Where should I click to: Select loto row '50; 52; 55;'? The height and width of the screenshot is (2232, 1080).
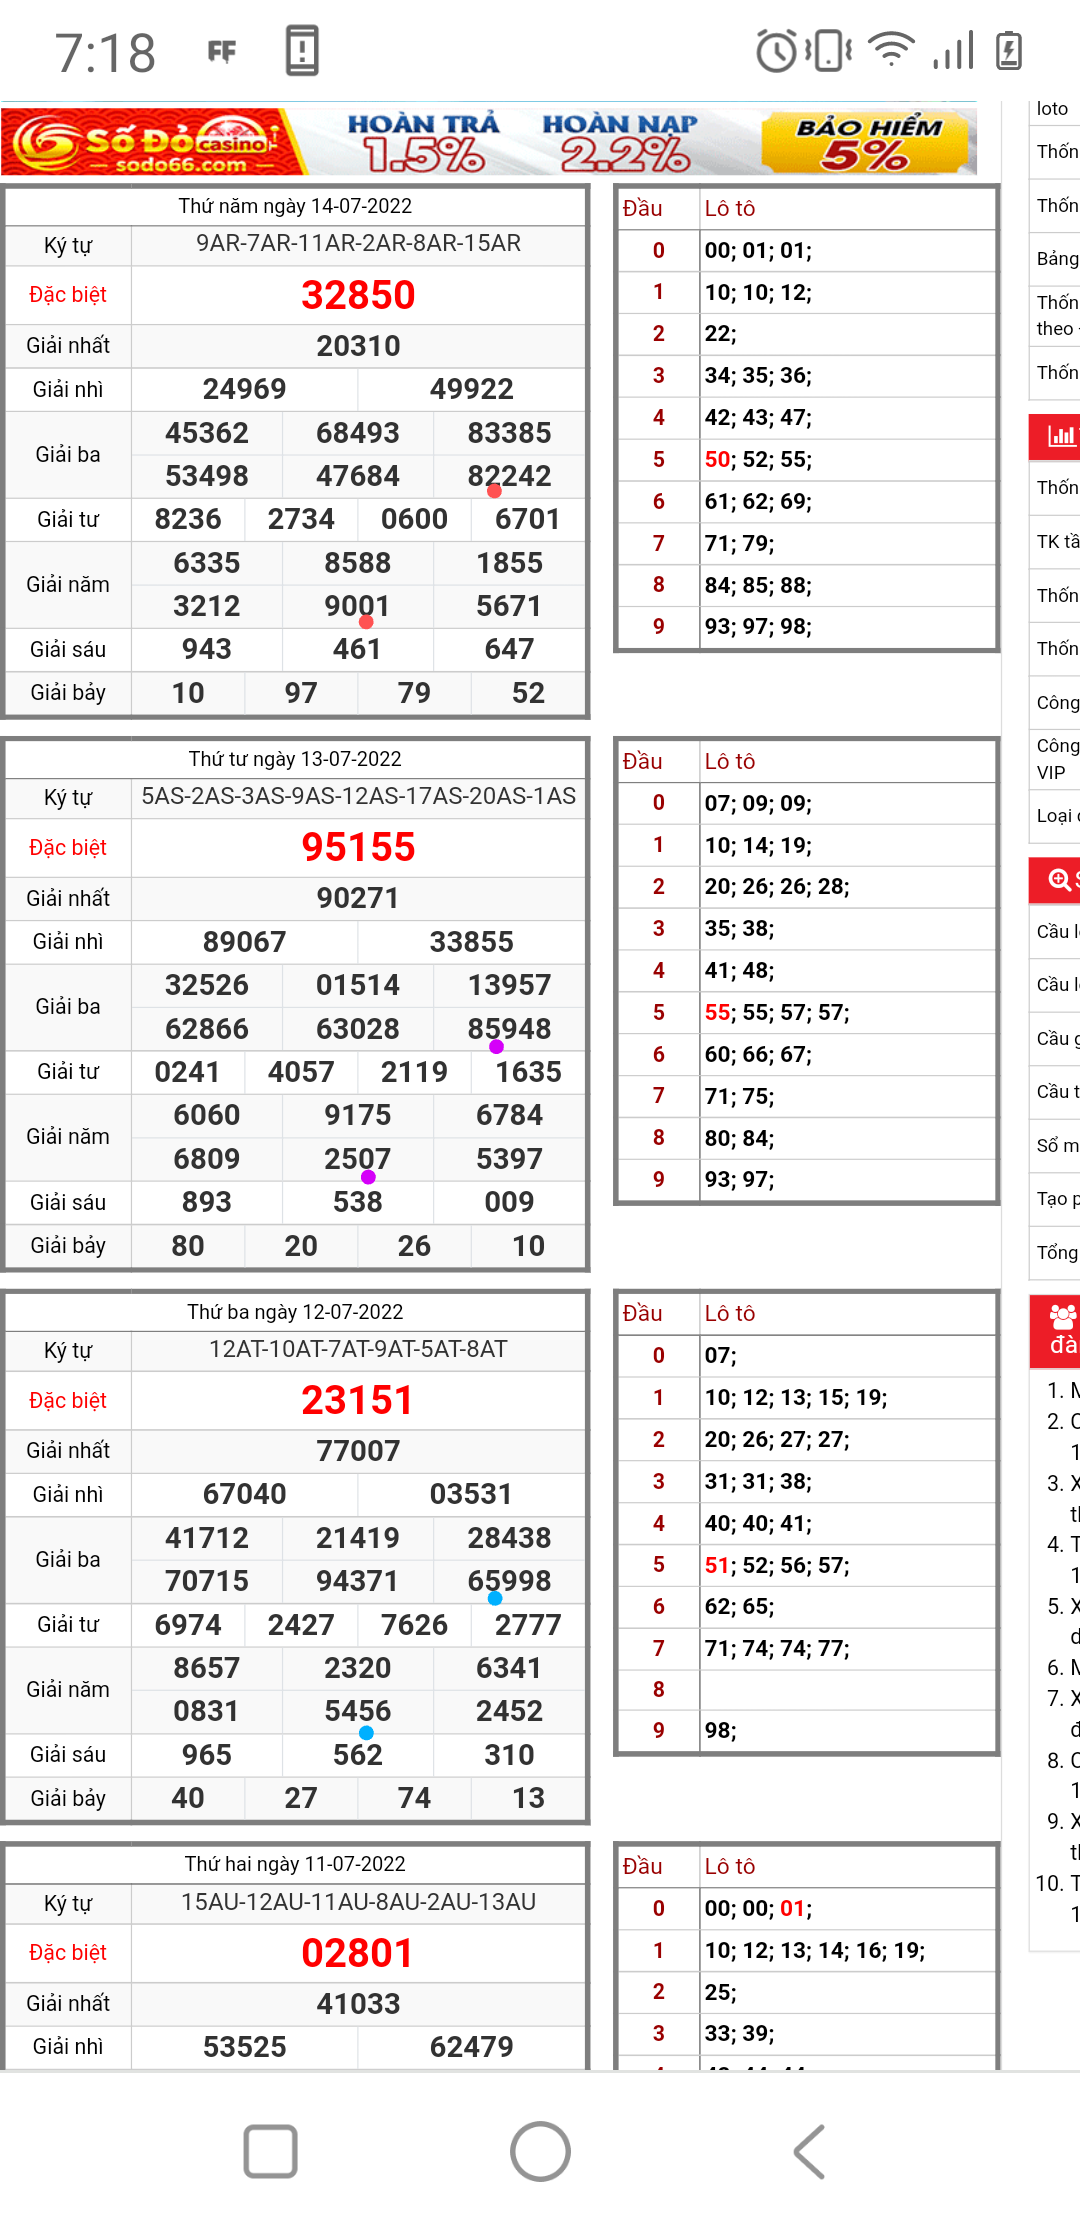click(x=759, y=460)
